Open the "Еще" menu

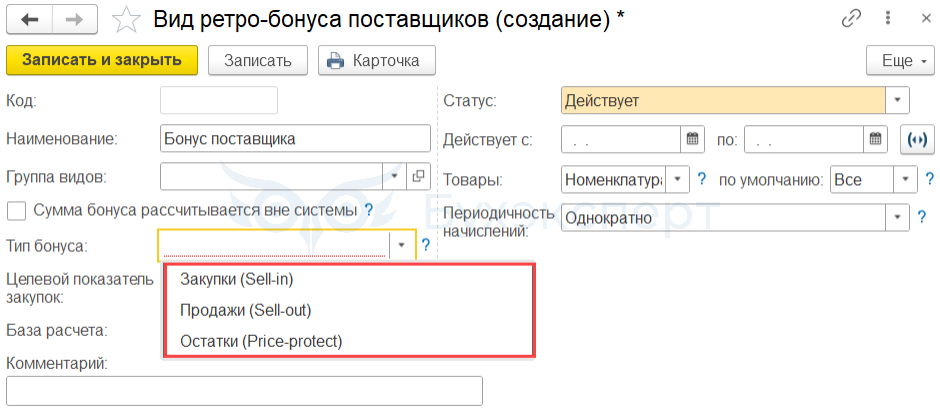coord(900,60)
